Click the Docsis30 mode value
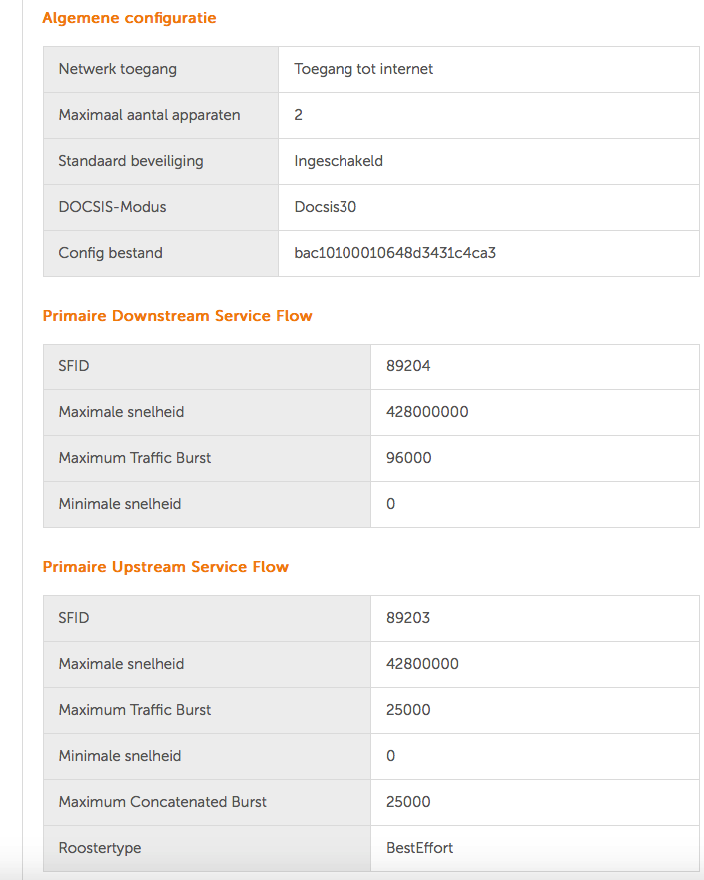The height and width of the screenshot is (880, 704). click(x=325, y=207)
